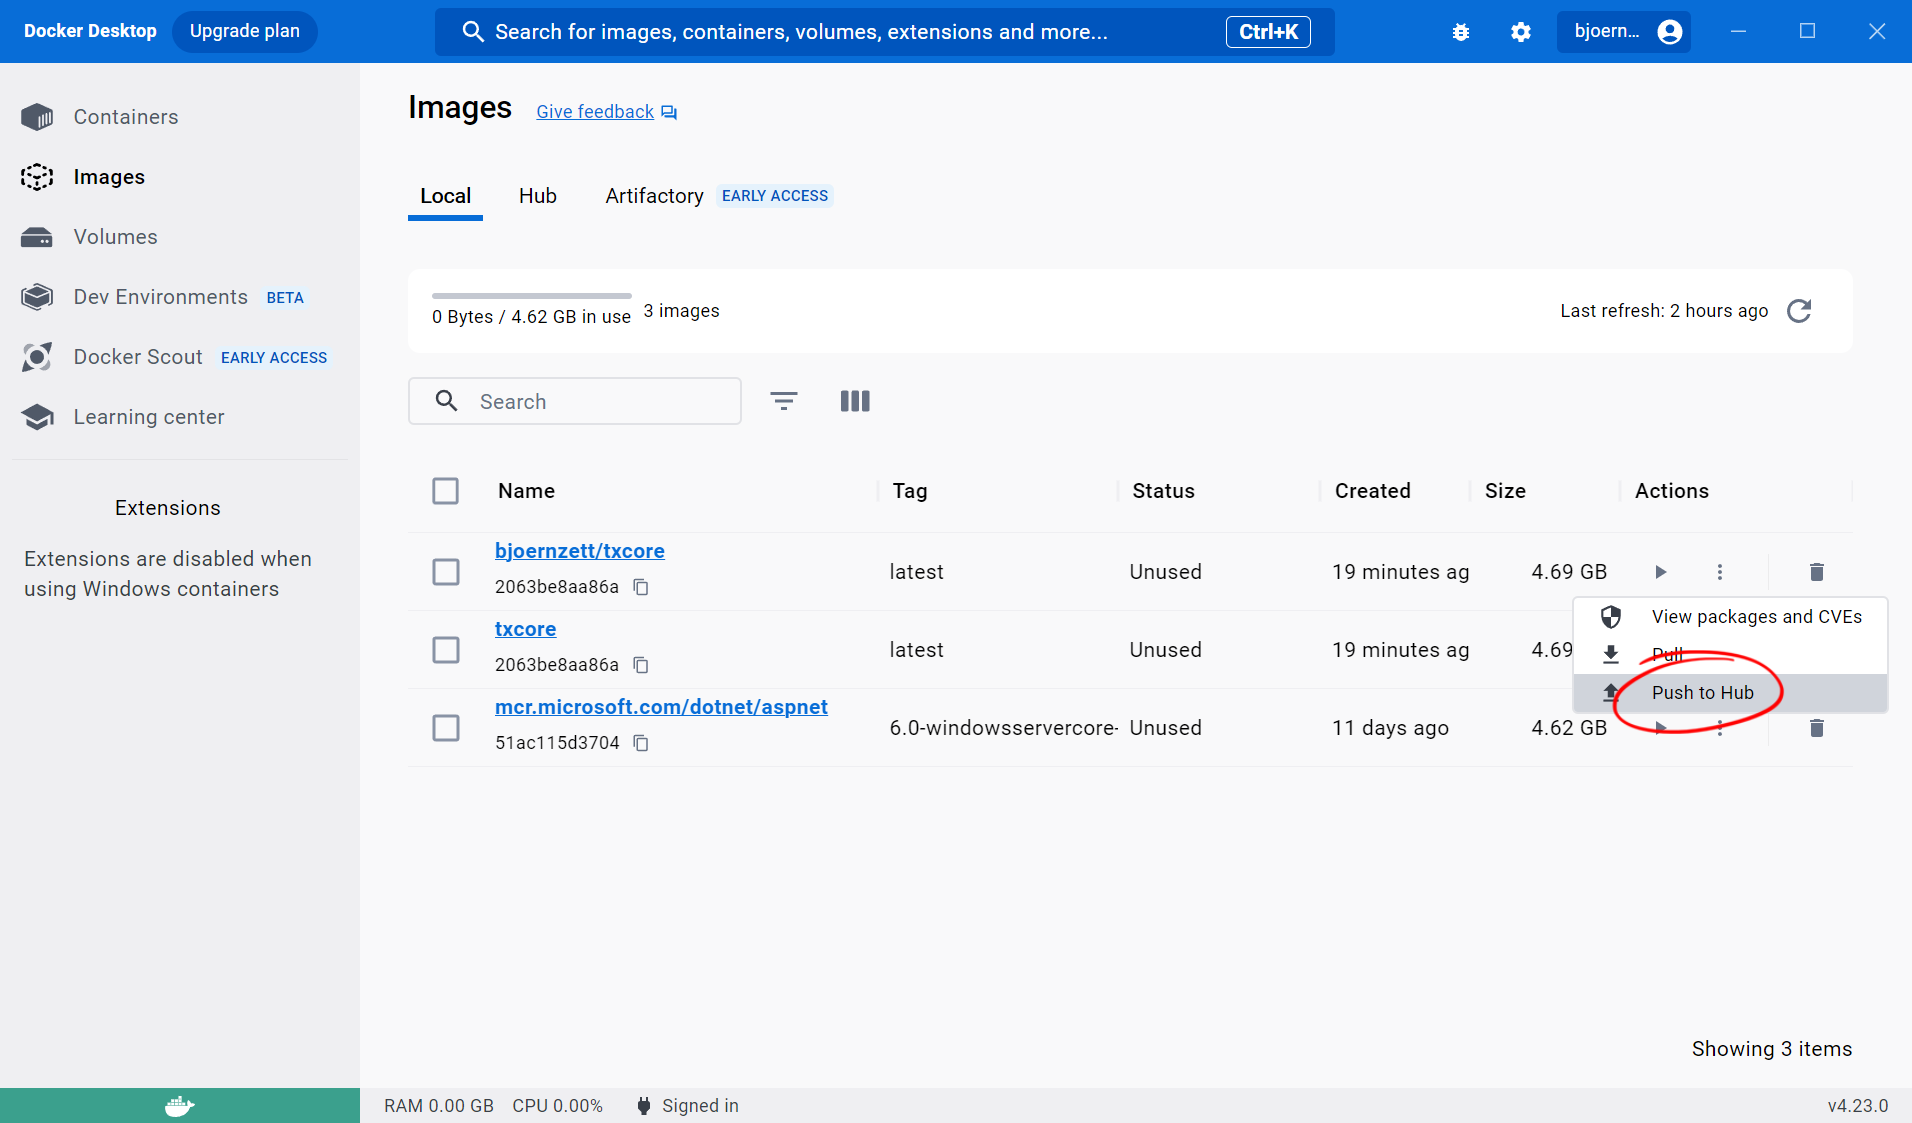Refresh the images list

(1799, 311)
